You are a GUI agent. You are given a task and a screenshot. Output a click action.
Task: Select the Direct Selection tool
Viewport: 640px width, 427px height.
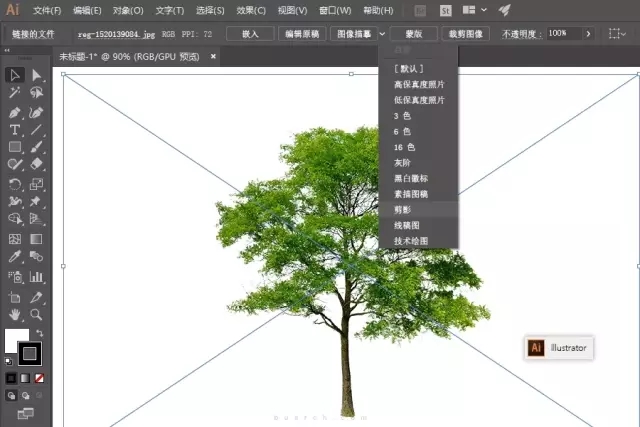click(37, 75)
